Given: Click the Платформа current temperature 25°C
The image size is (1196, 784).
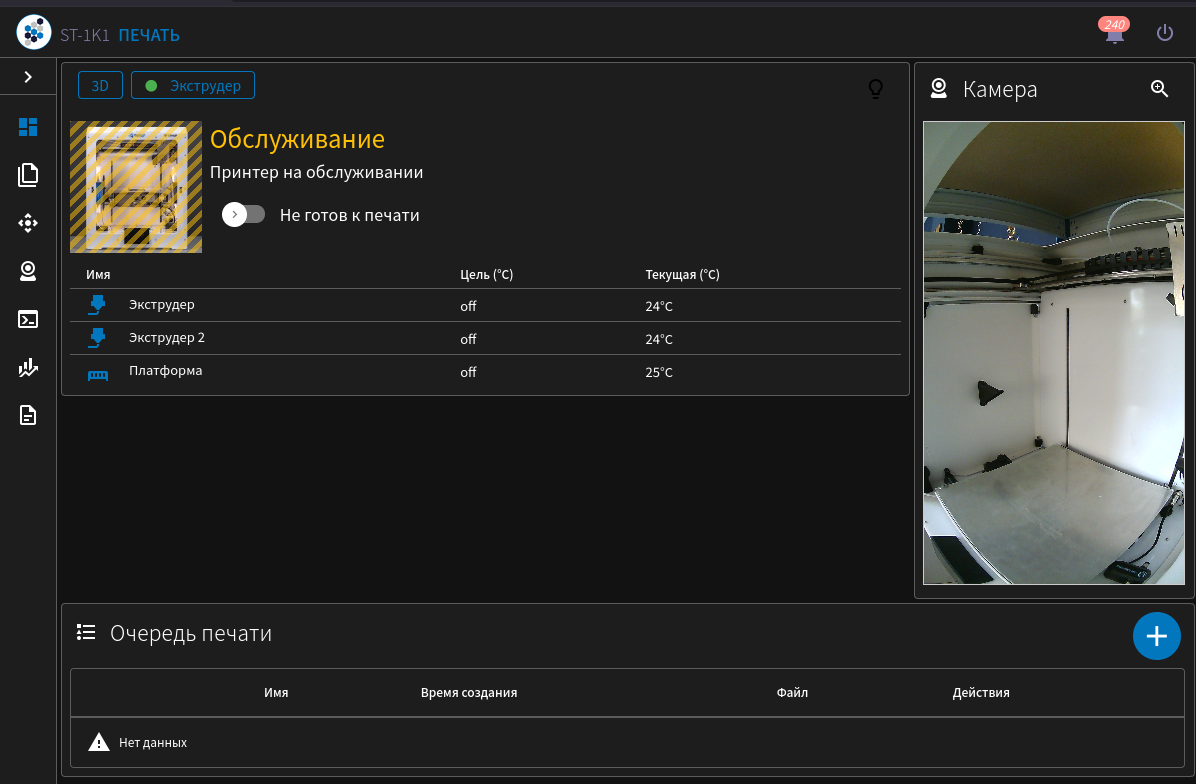Looking at the screenshot, I should click(659, 372).
